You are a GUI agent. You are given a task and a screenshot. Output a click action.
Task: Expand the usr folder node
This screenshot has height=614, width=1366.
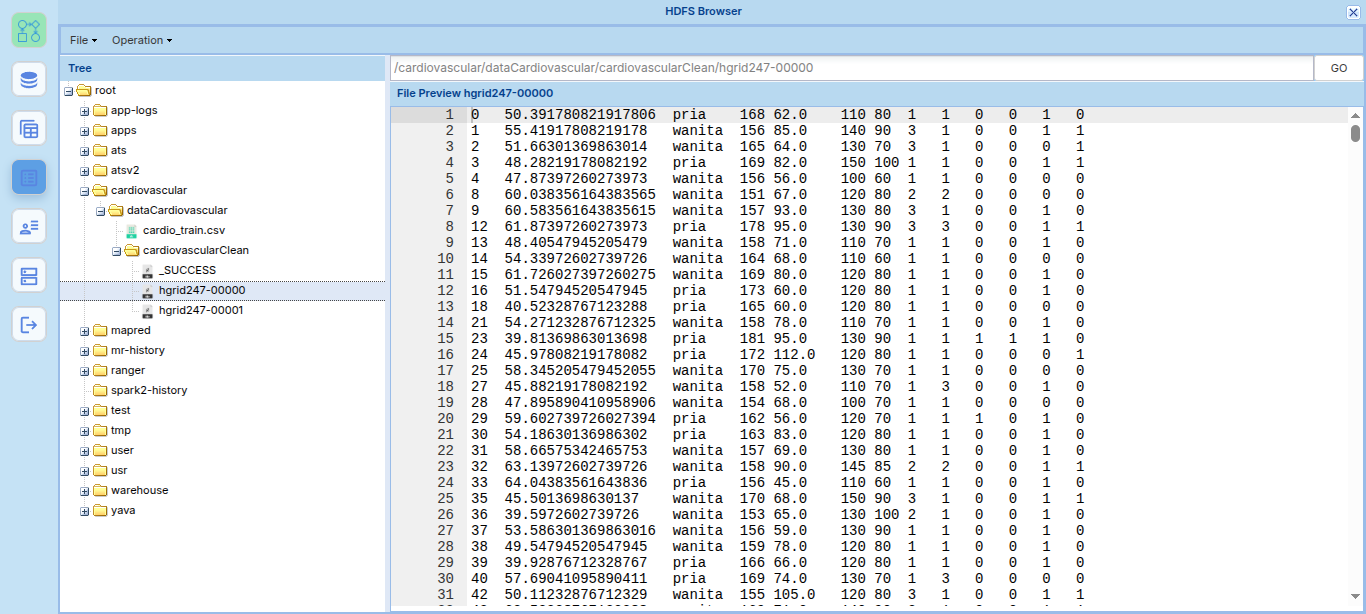coord(85,471)
